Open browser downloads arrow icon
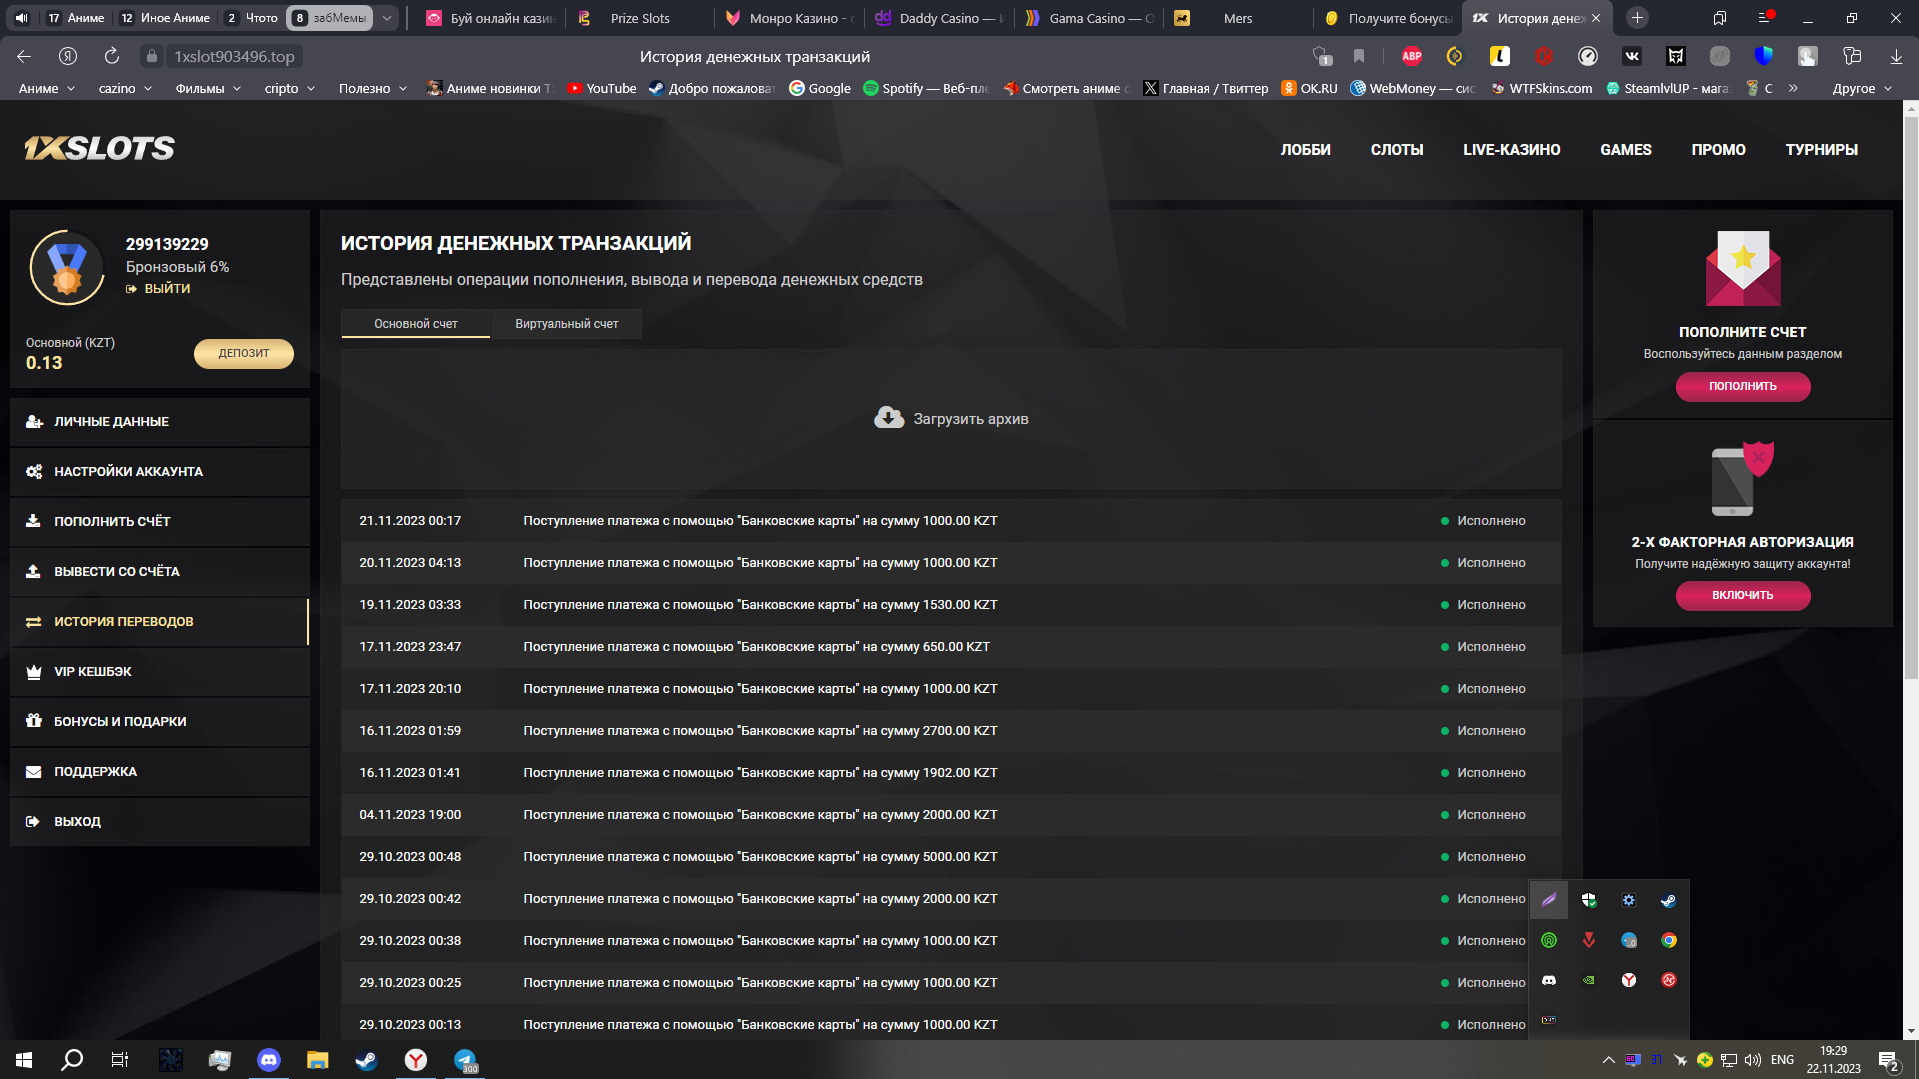This screenshot has width=1919, height=1079. [1896, 57]
